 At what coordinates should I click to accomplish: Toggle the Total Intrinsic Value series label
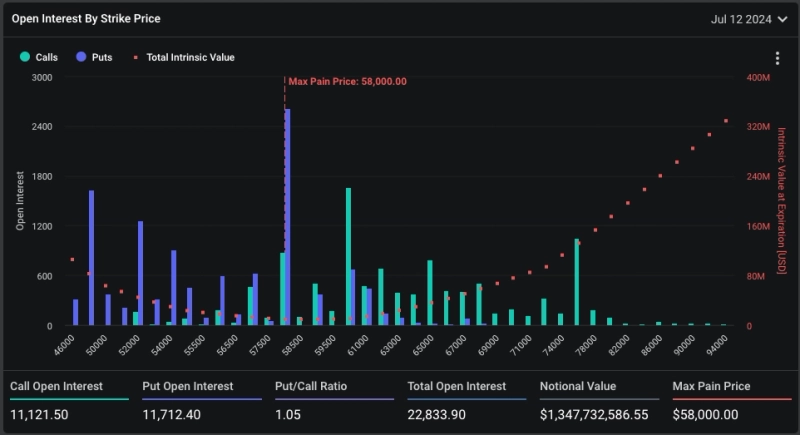pos(190,58)
